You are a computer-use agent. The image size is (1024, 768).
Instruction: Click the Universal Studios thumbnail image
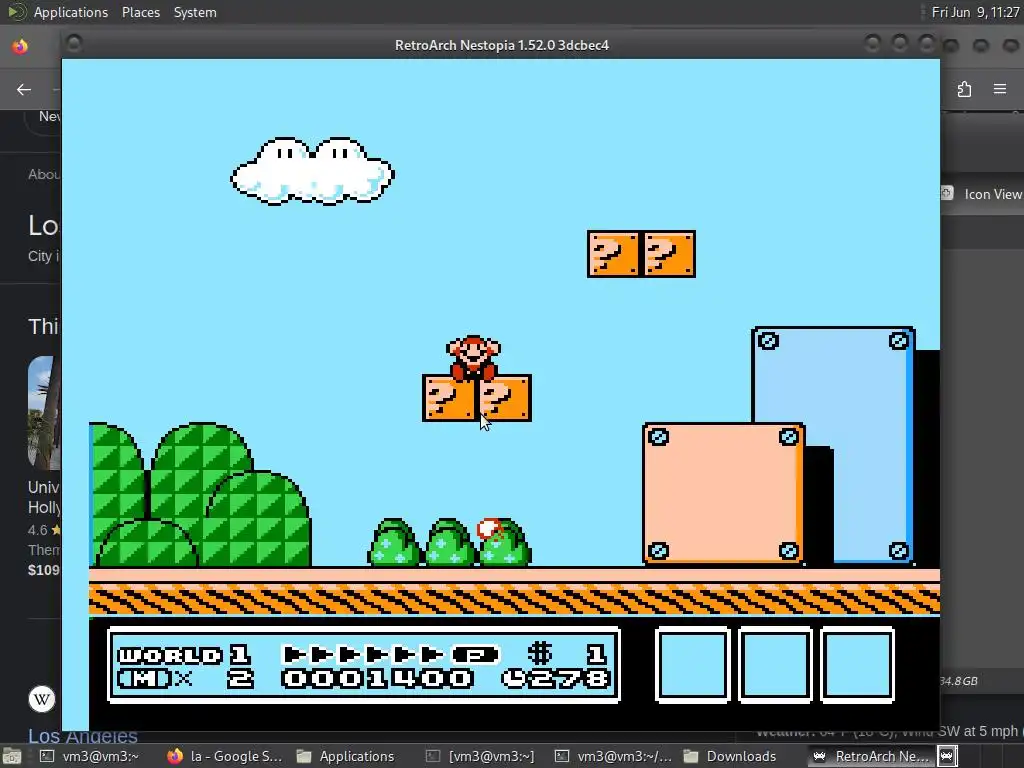coord(44,413)
